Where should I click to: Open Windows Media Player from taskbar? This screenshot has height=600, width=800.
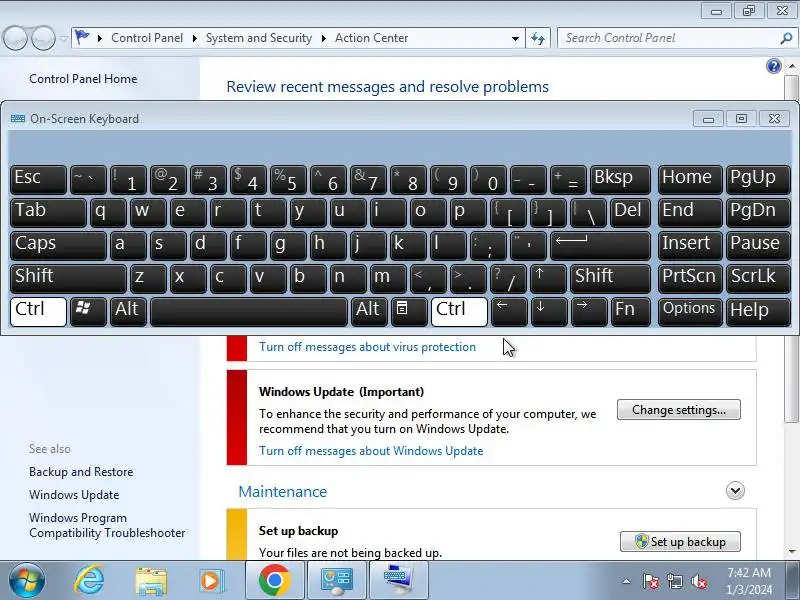(211, 581)
